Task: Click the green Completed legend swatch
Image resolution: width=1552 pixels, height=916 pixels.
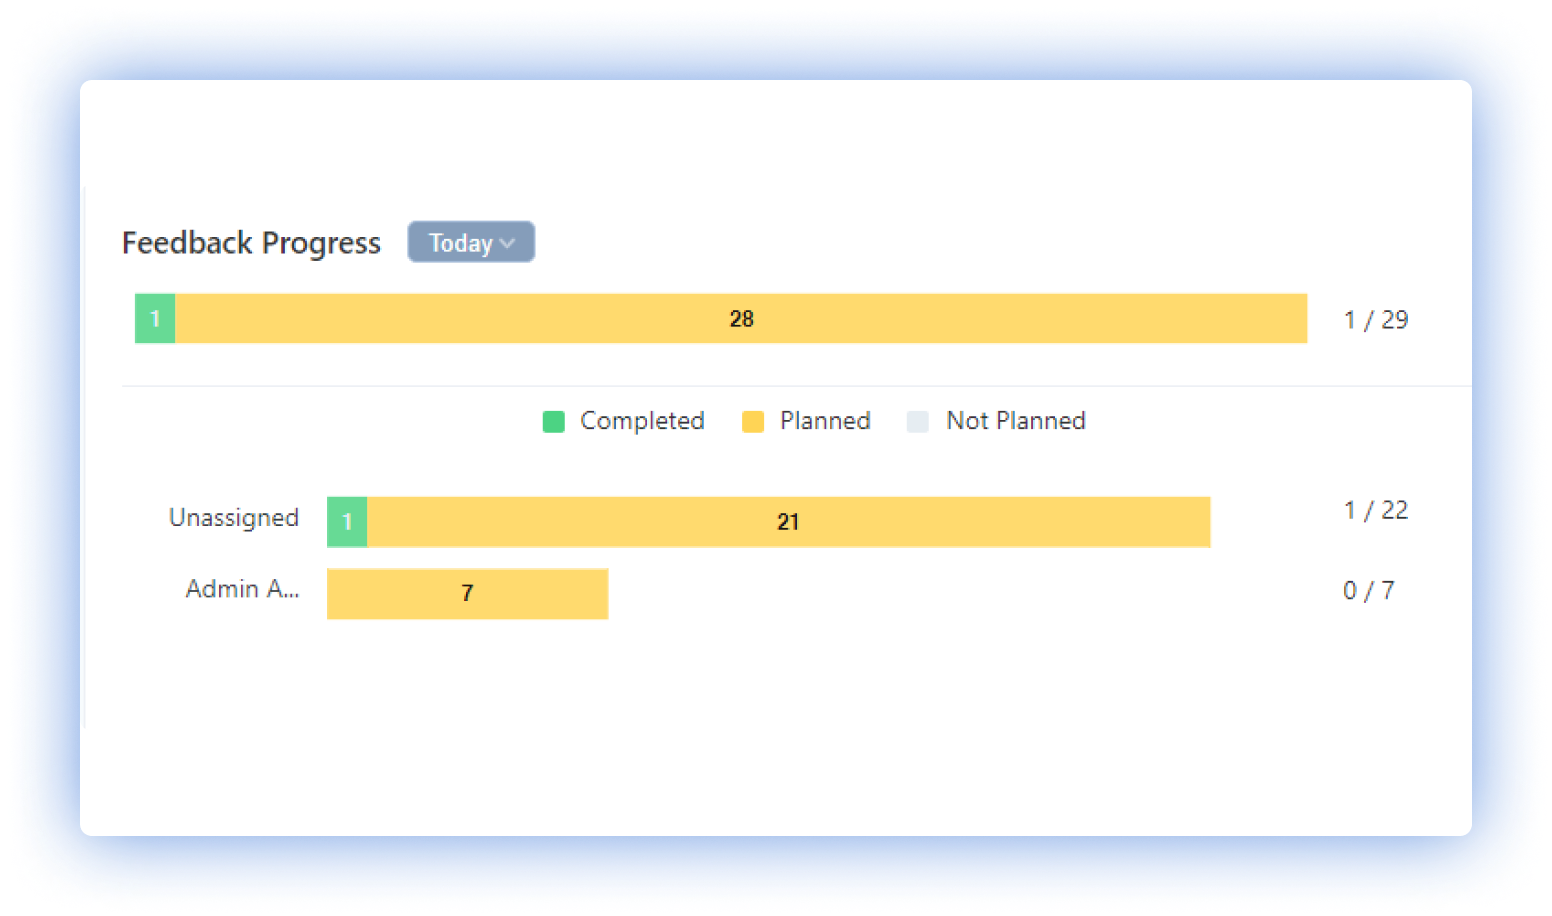Action: [x=554, y=422]
